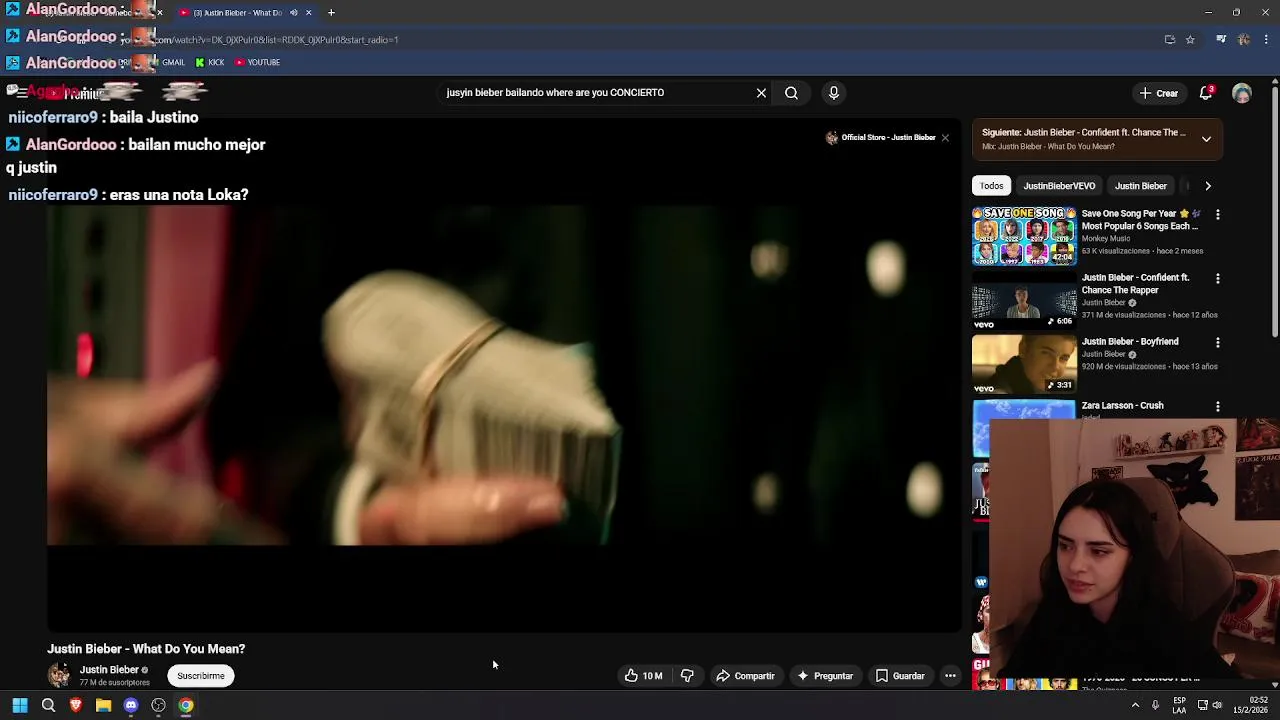
Task: Open Chrome profile avatar in toolbar
Action: click(x=1244, y=40)
